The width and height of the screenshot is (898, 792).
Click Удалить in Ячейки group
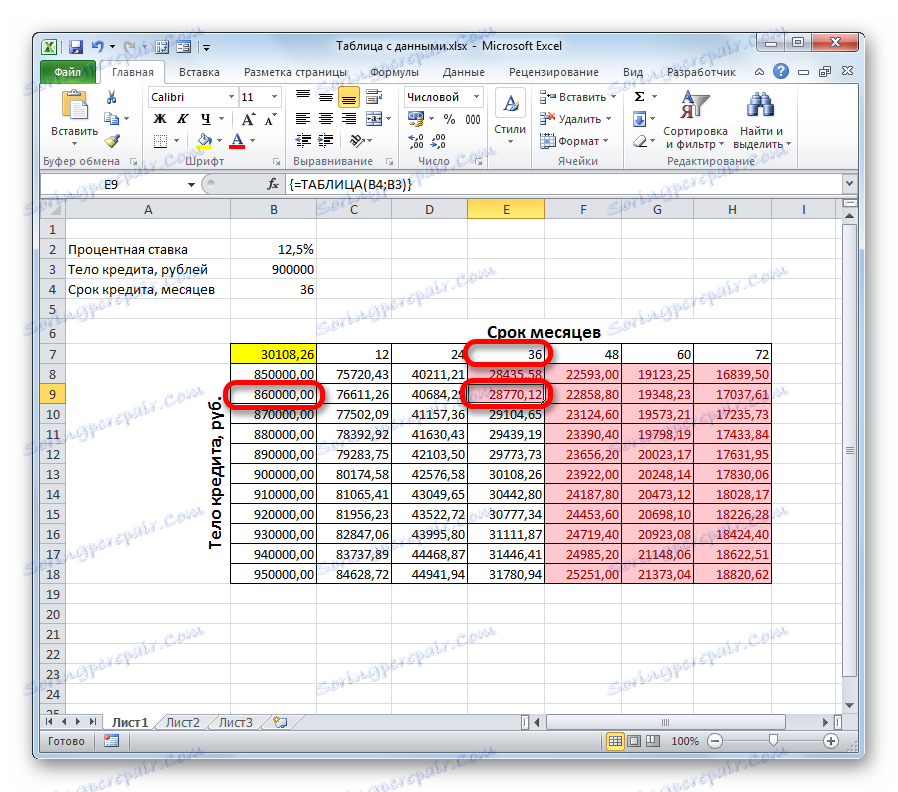point(575,119)
